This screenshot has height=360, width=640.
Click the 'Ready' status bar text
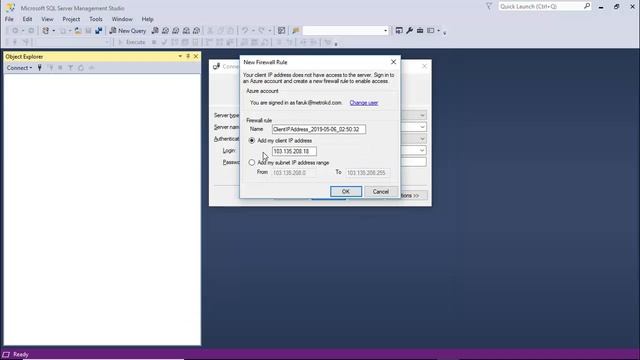click(x=21, y=354)
